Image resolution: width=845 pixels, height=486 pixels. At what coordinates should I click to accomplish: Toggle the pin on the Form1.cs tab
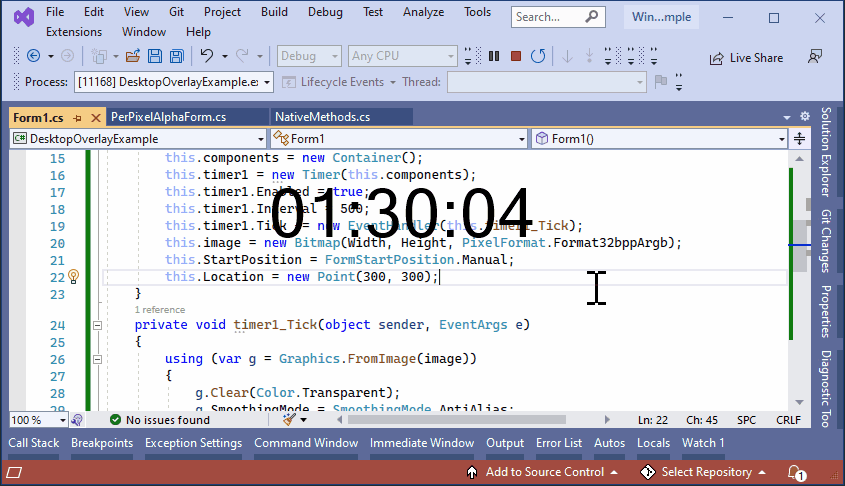pos(77,117)
